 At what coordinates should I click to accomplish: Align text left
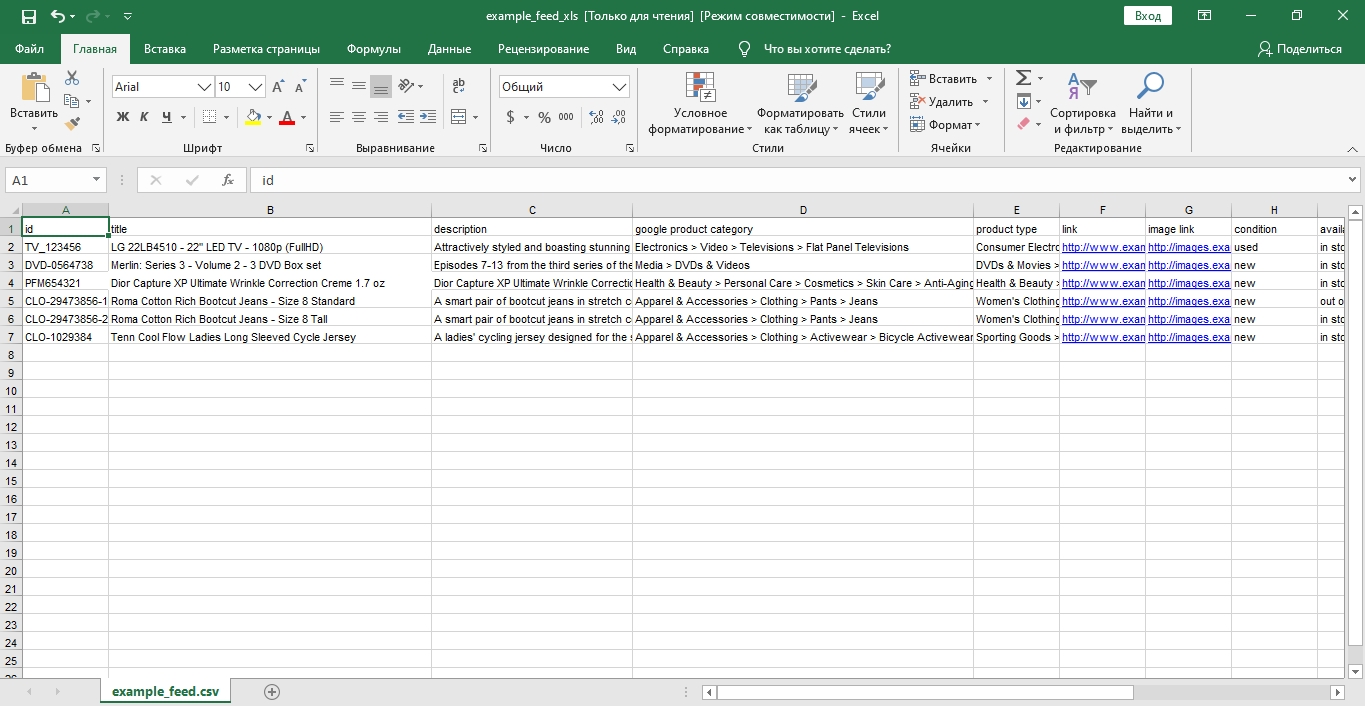(x=337, y=117)
